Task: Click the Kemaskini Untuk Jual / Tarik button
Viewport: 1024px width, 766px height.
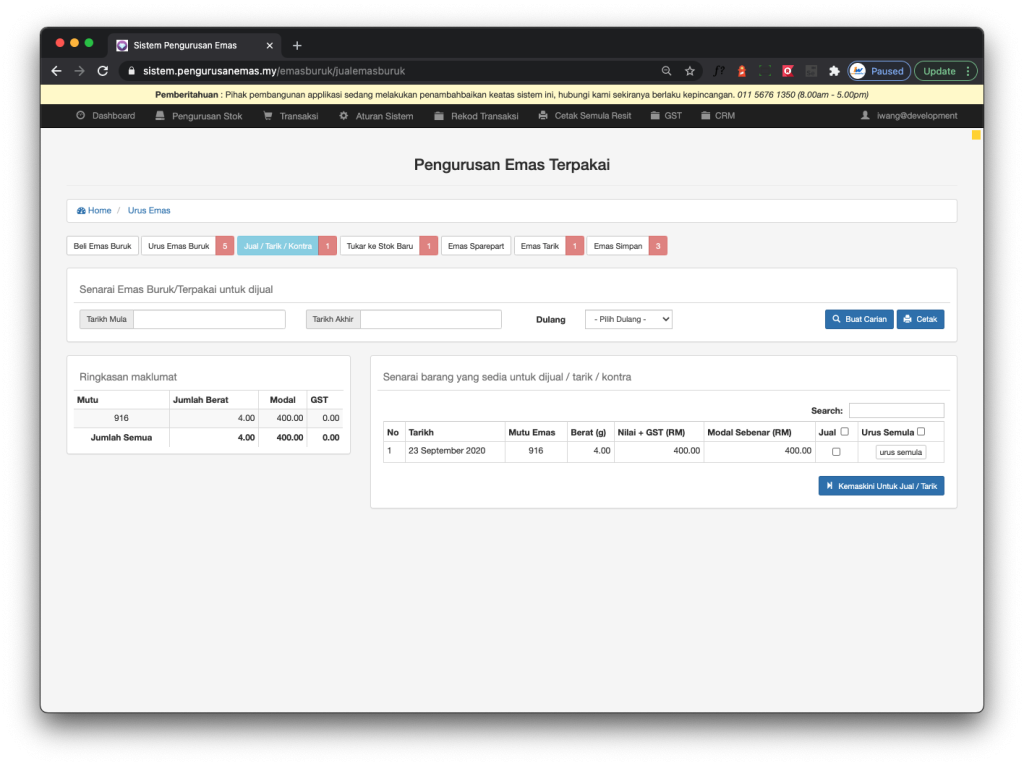Action: 881,486
